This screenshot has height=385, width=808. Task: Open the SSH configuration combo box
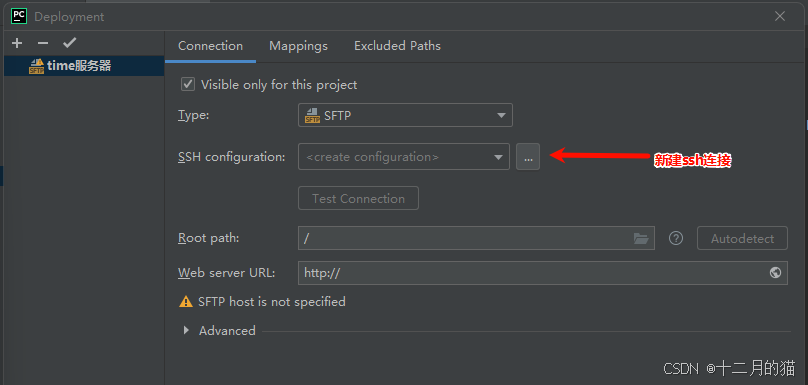pyautogui.click(x=403, y=157)
